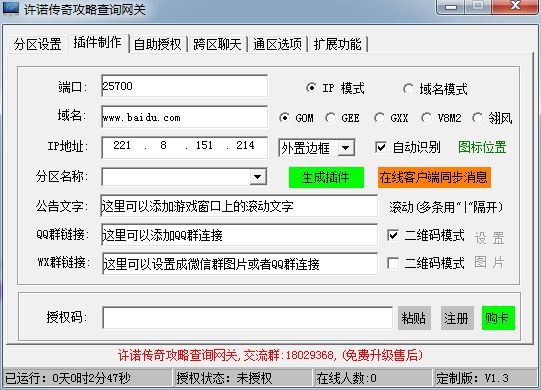This screenshot has width=541, height=390.
Task: Click the IP地址 field
Action: pos(184,147)
